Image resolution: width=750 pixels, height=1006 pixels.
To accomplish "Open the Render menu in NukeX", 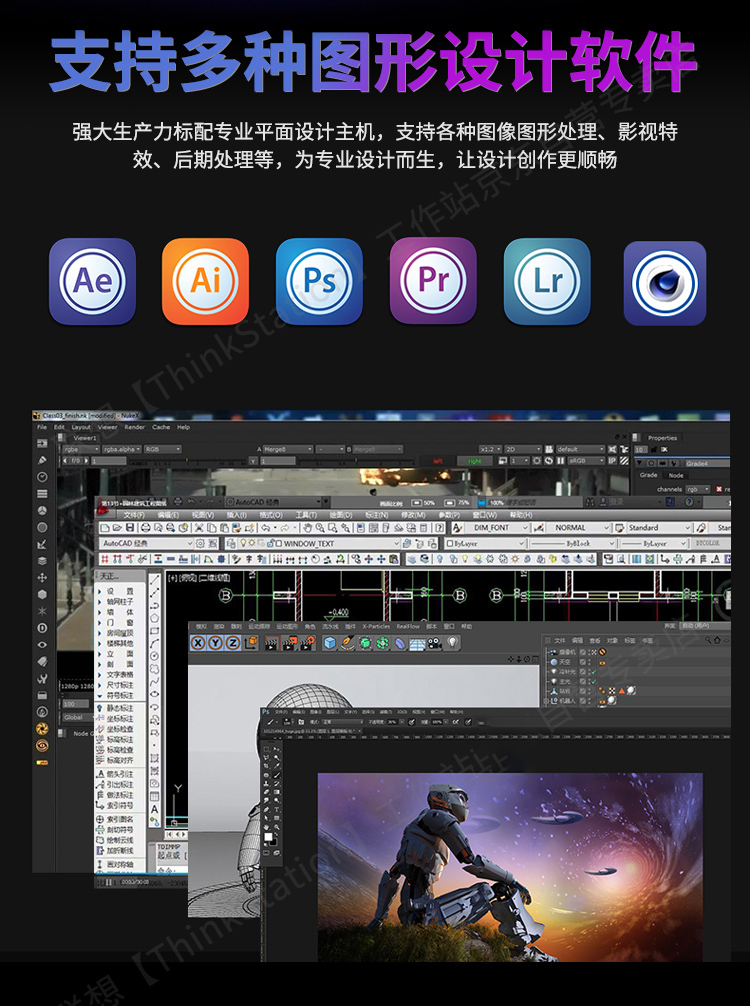I will click(x=132, y=427).
